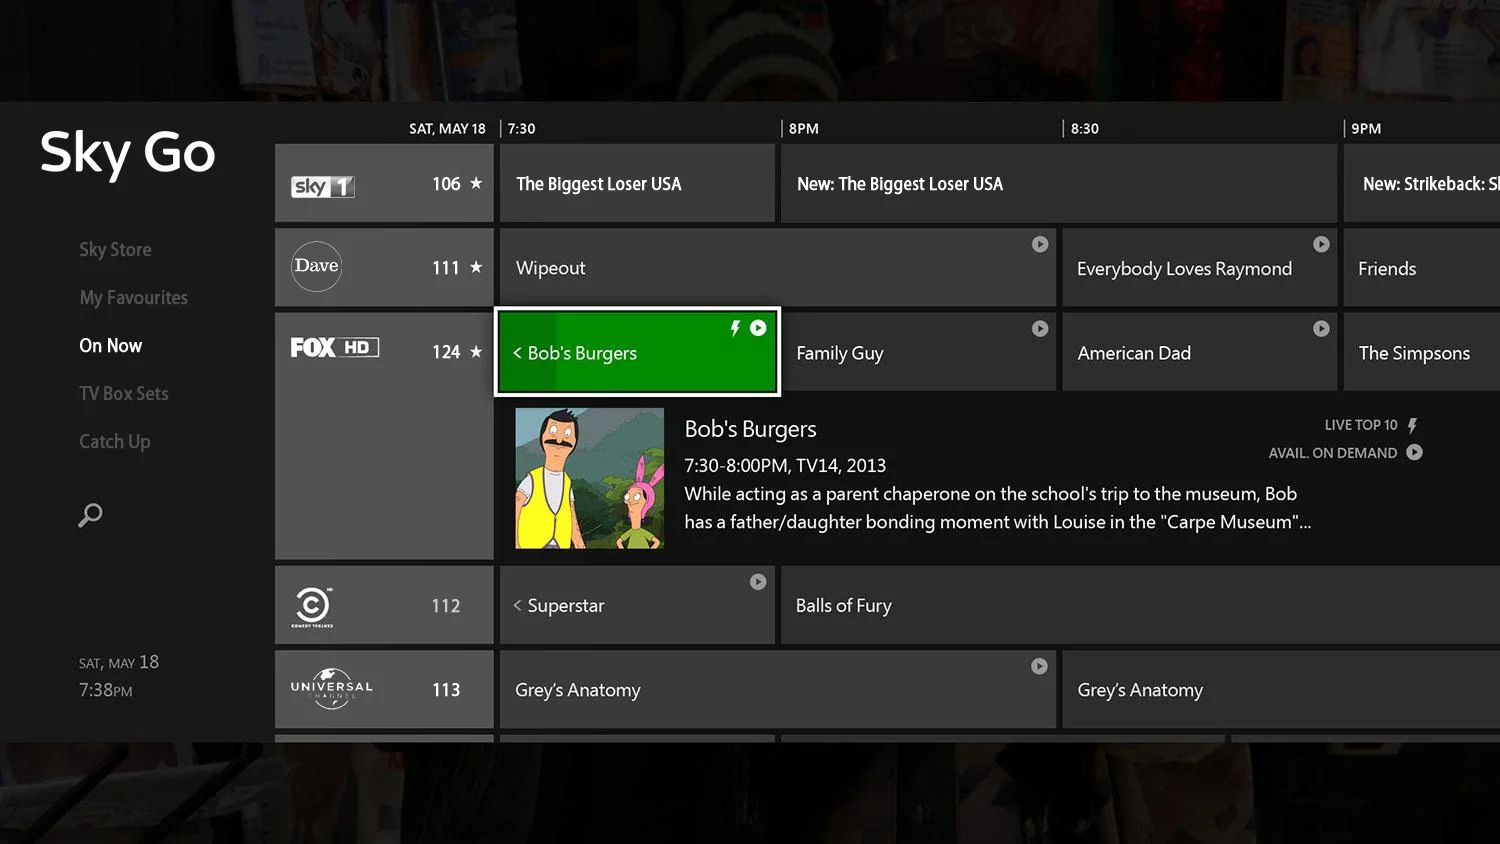The width and height of the screenshot is (1500, 844).
Task: Open the Bob's Burgers thumbnail image
Action: pyautogui.click(x=589, y=478)
